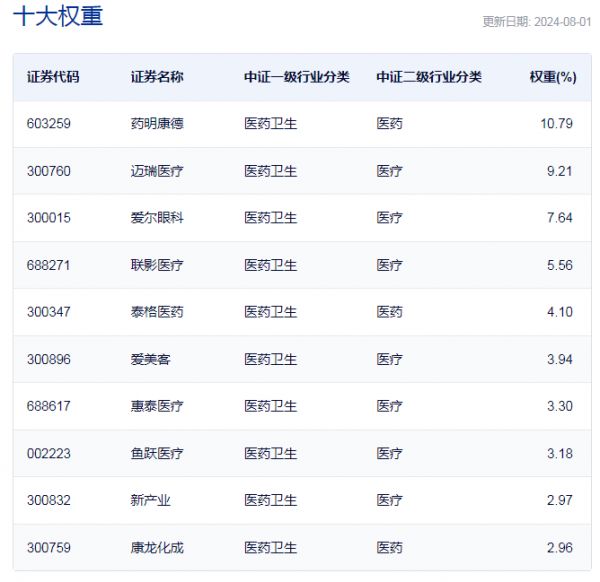
Task: Select stock name 鱼跃医疗
Action: tap(157, 453)
